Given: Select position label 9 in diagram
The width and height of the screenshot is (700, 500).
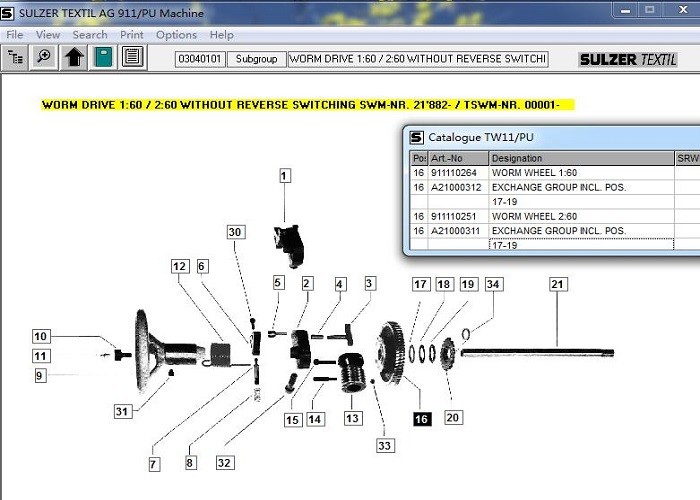Looking at the screenshot, I should click(40, 375).
